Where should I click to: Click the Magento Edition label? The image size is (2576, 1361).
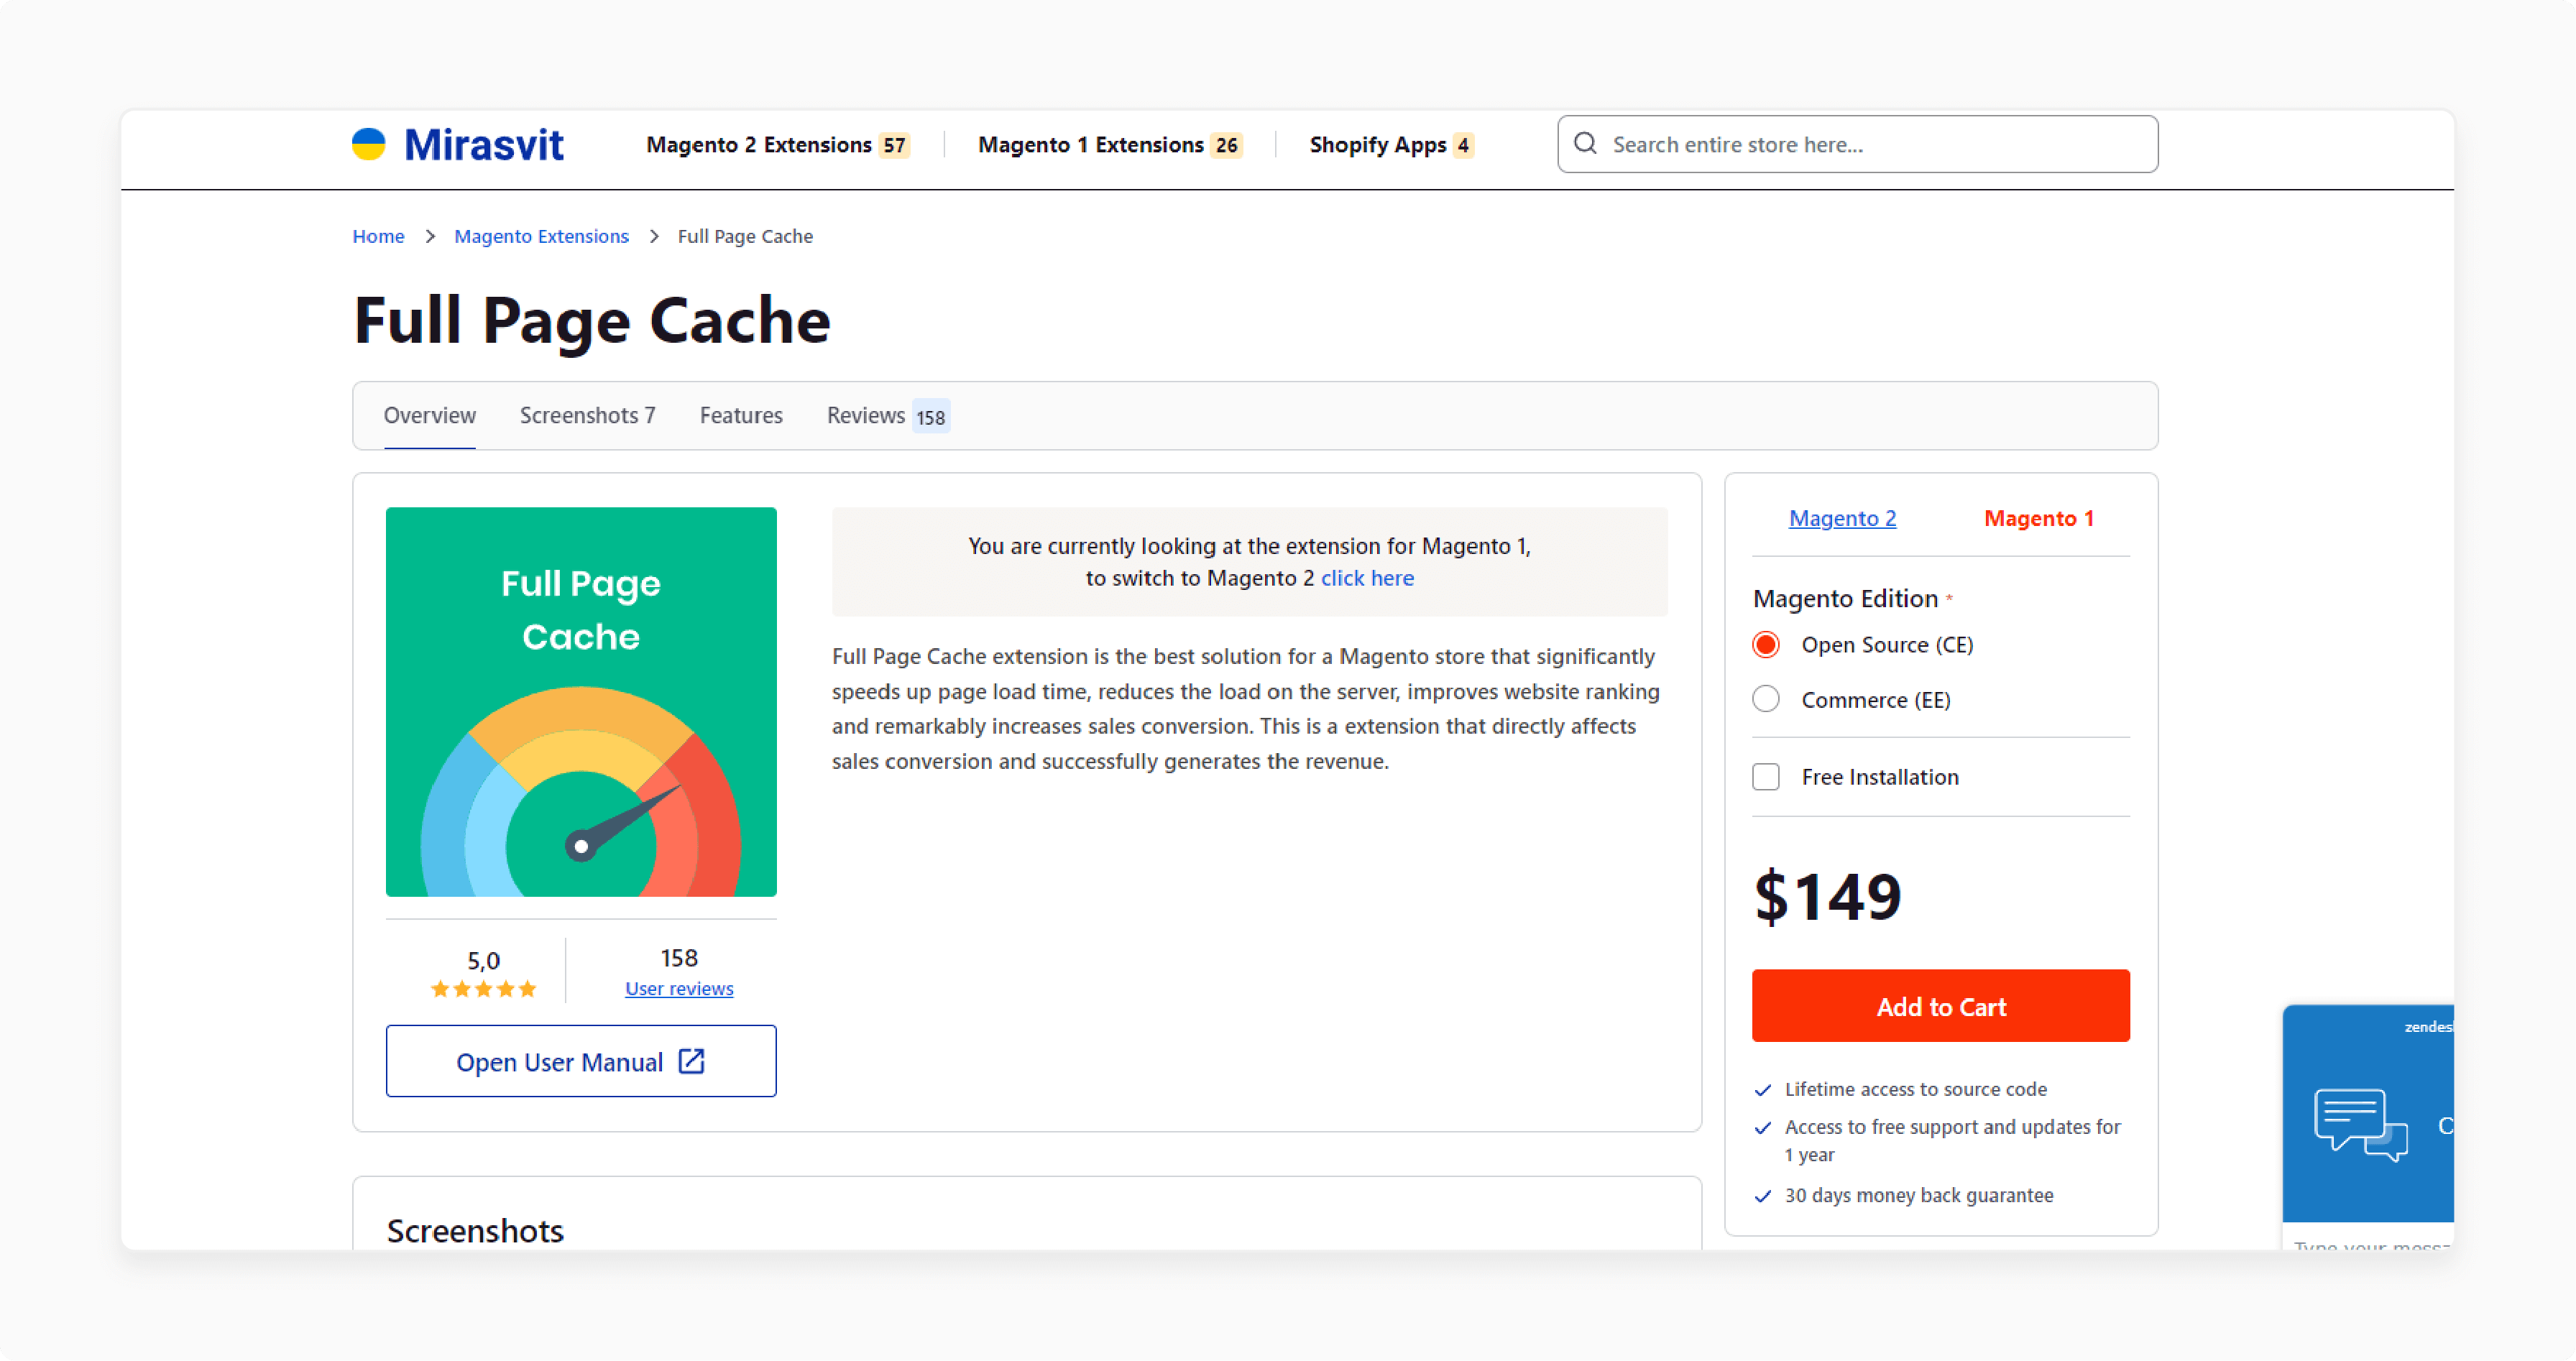1845,598
